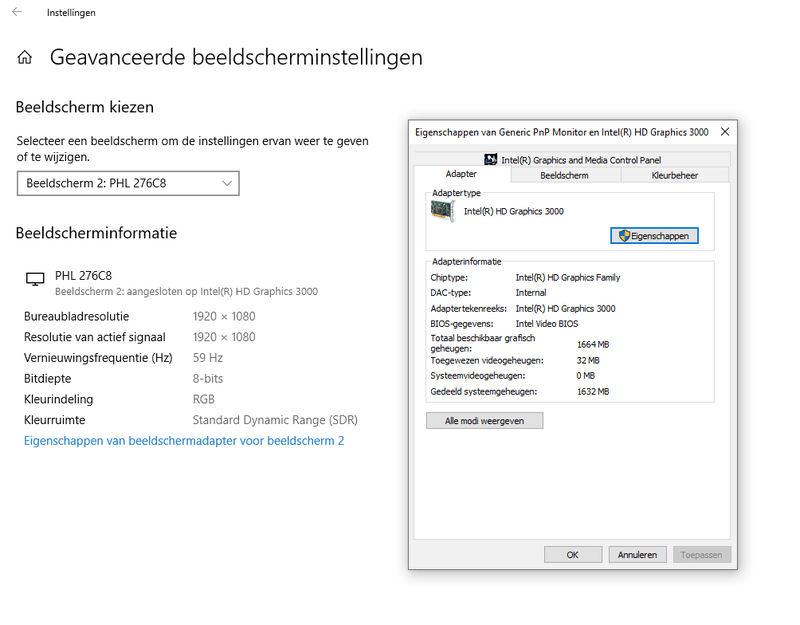800x625 pixels.
Task: Go back with the Instellingen arrow
Action: (x=17, y=12)
